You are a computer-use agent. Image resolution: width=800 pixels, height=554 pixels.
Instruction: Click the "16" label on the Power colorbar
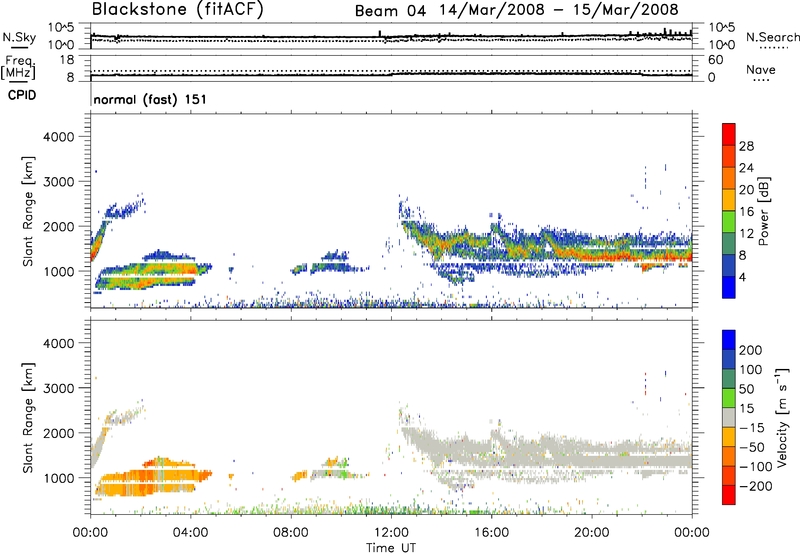[746, 212]
